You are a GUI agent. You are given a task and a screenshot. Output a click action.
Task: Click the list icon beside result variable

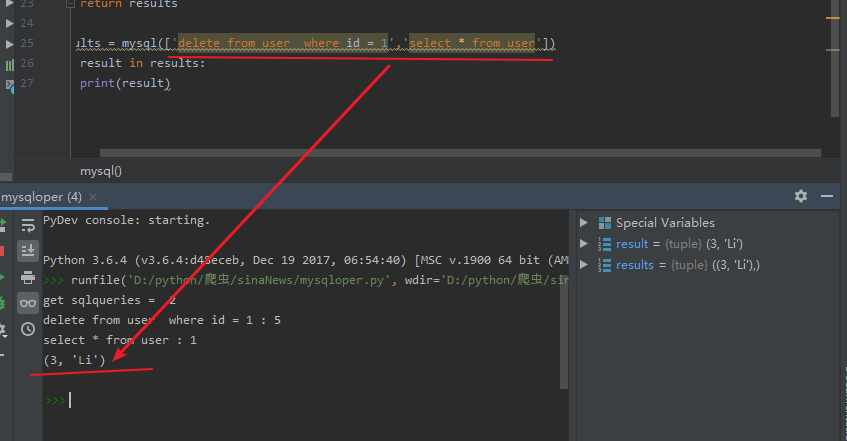point(604,244)
